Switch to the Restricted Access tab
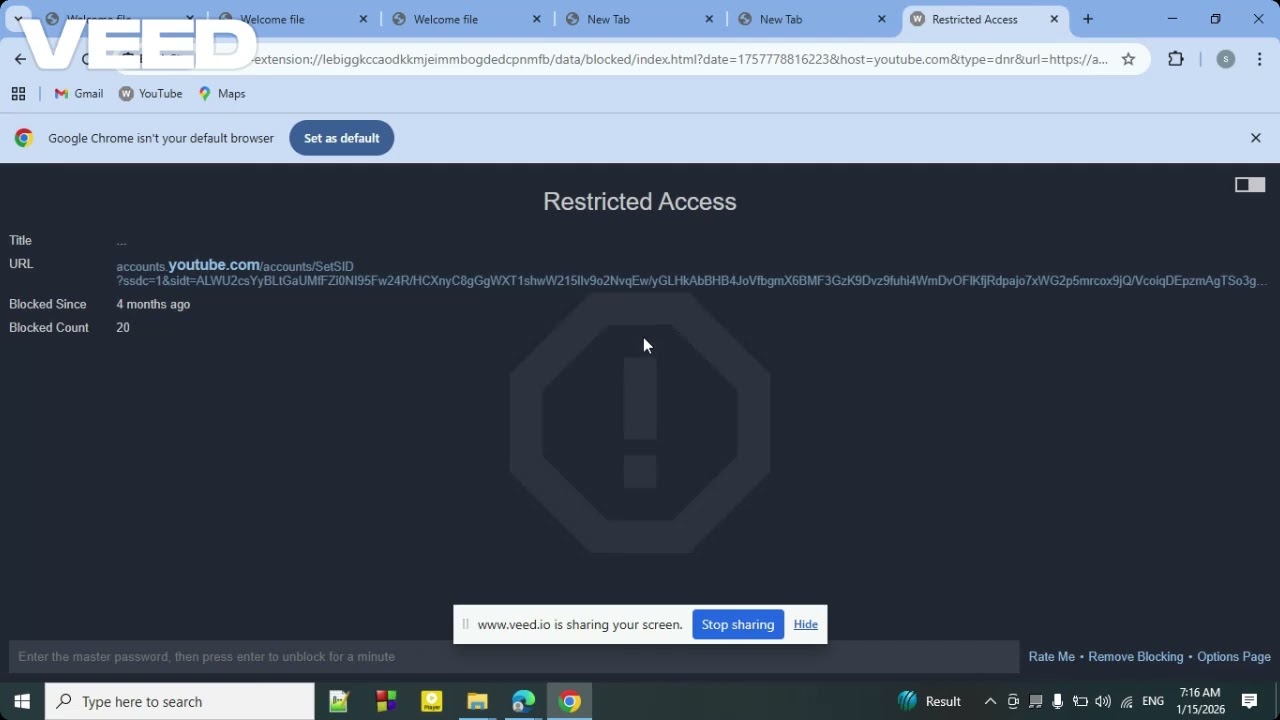The height and width of the screenshot is (720, 1280). click(975, 19)
